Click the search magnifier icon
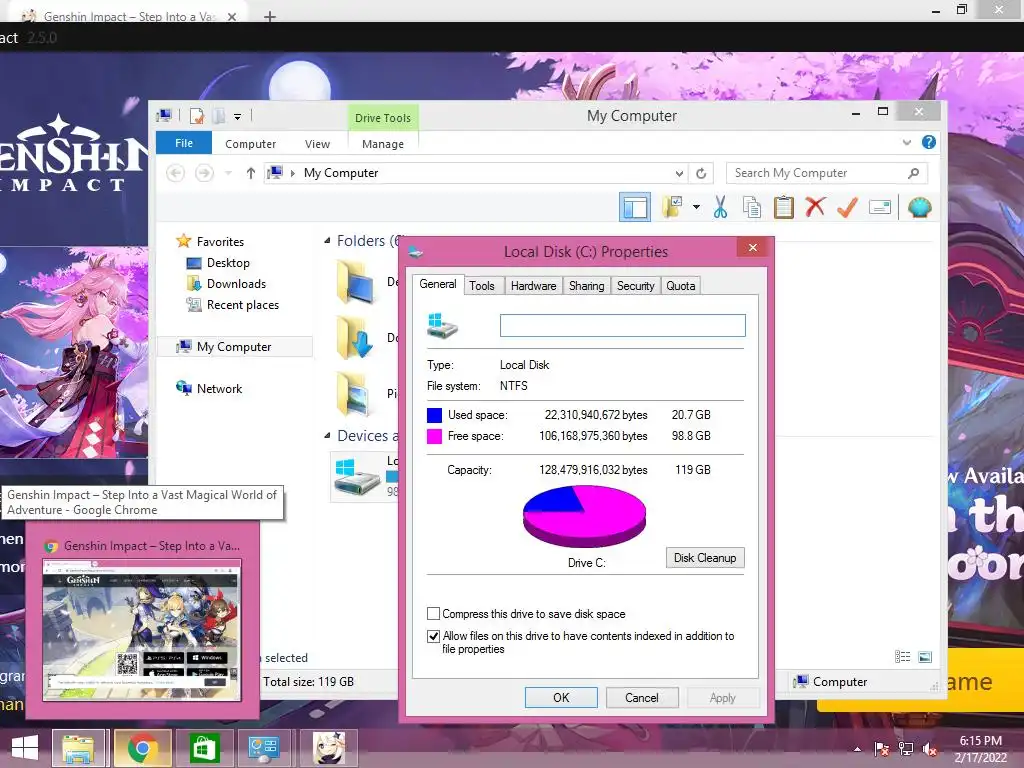 [914, 173]
